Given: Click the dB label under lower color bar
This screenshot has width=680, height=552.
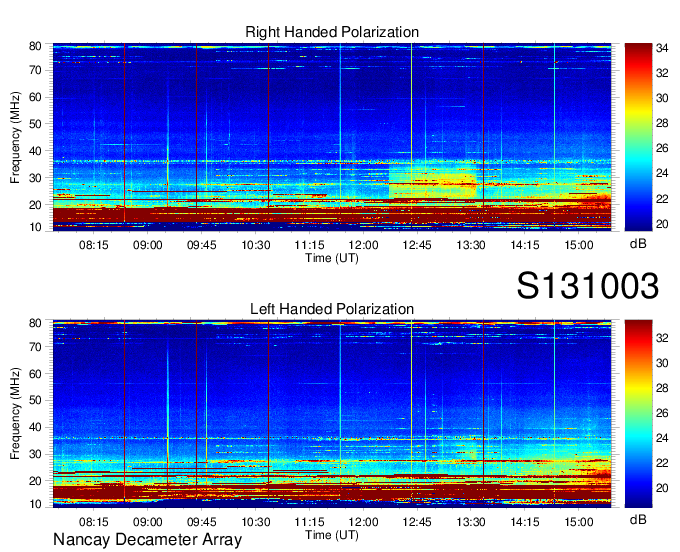Looking at the screenshot, I should (638, 519).
